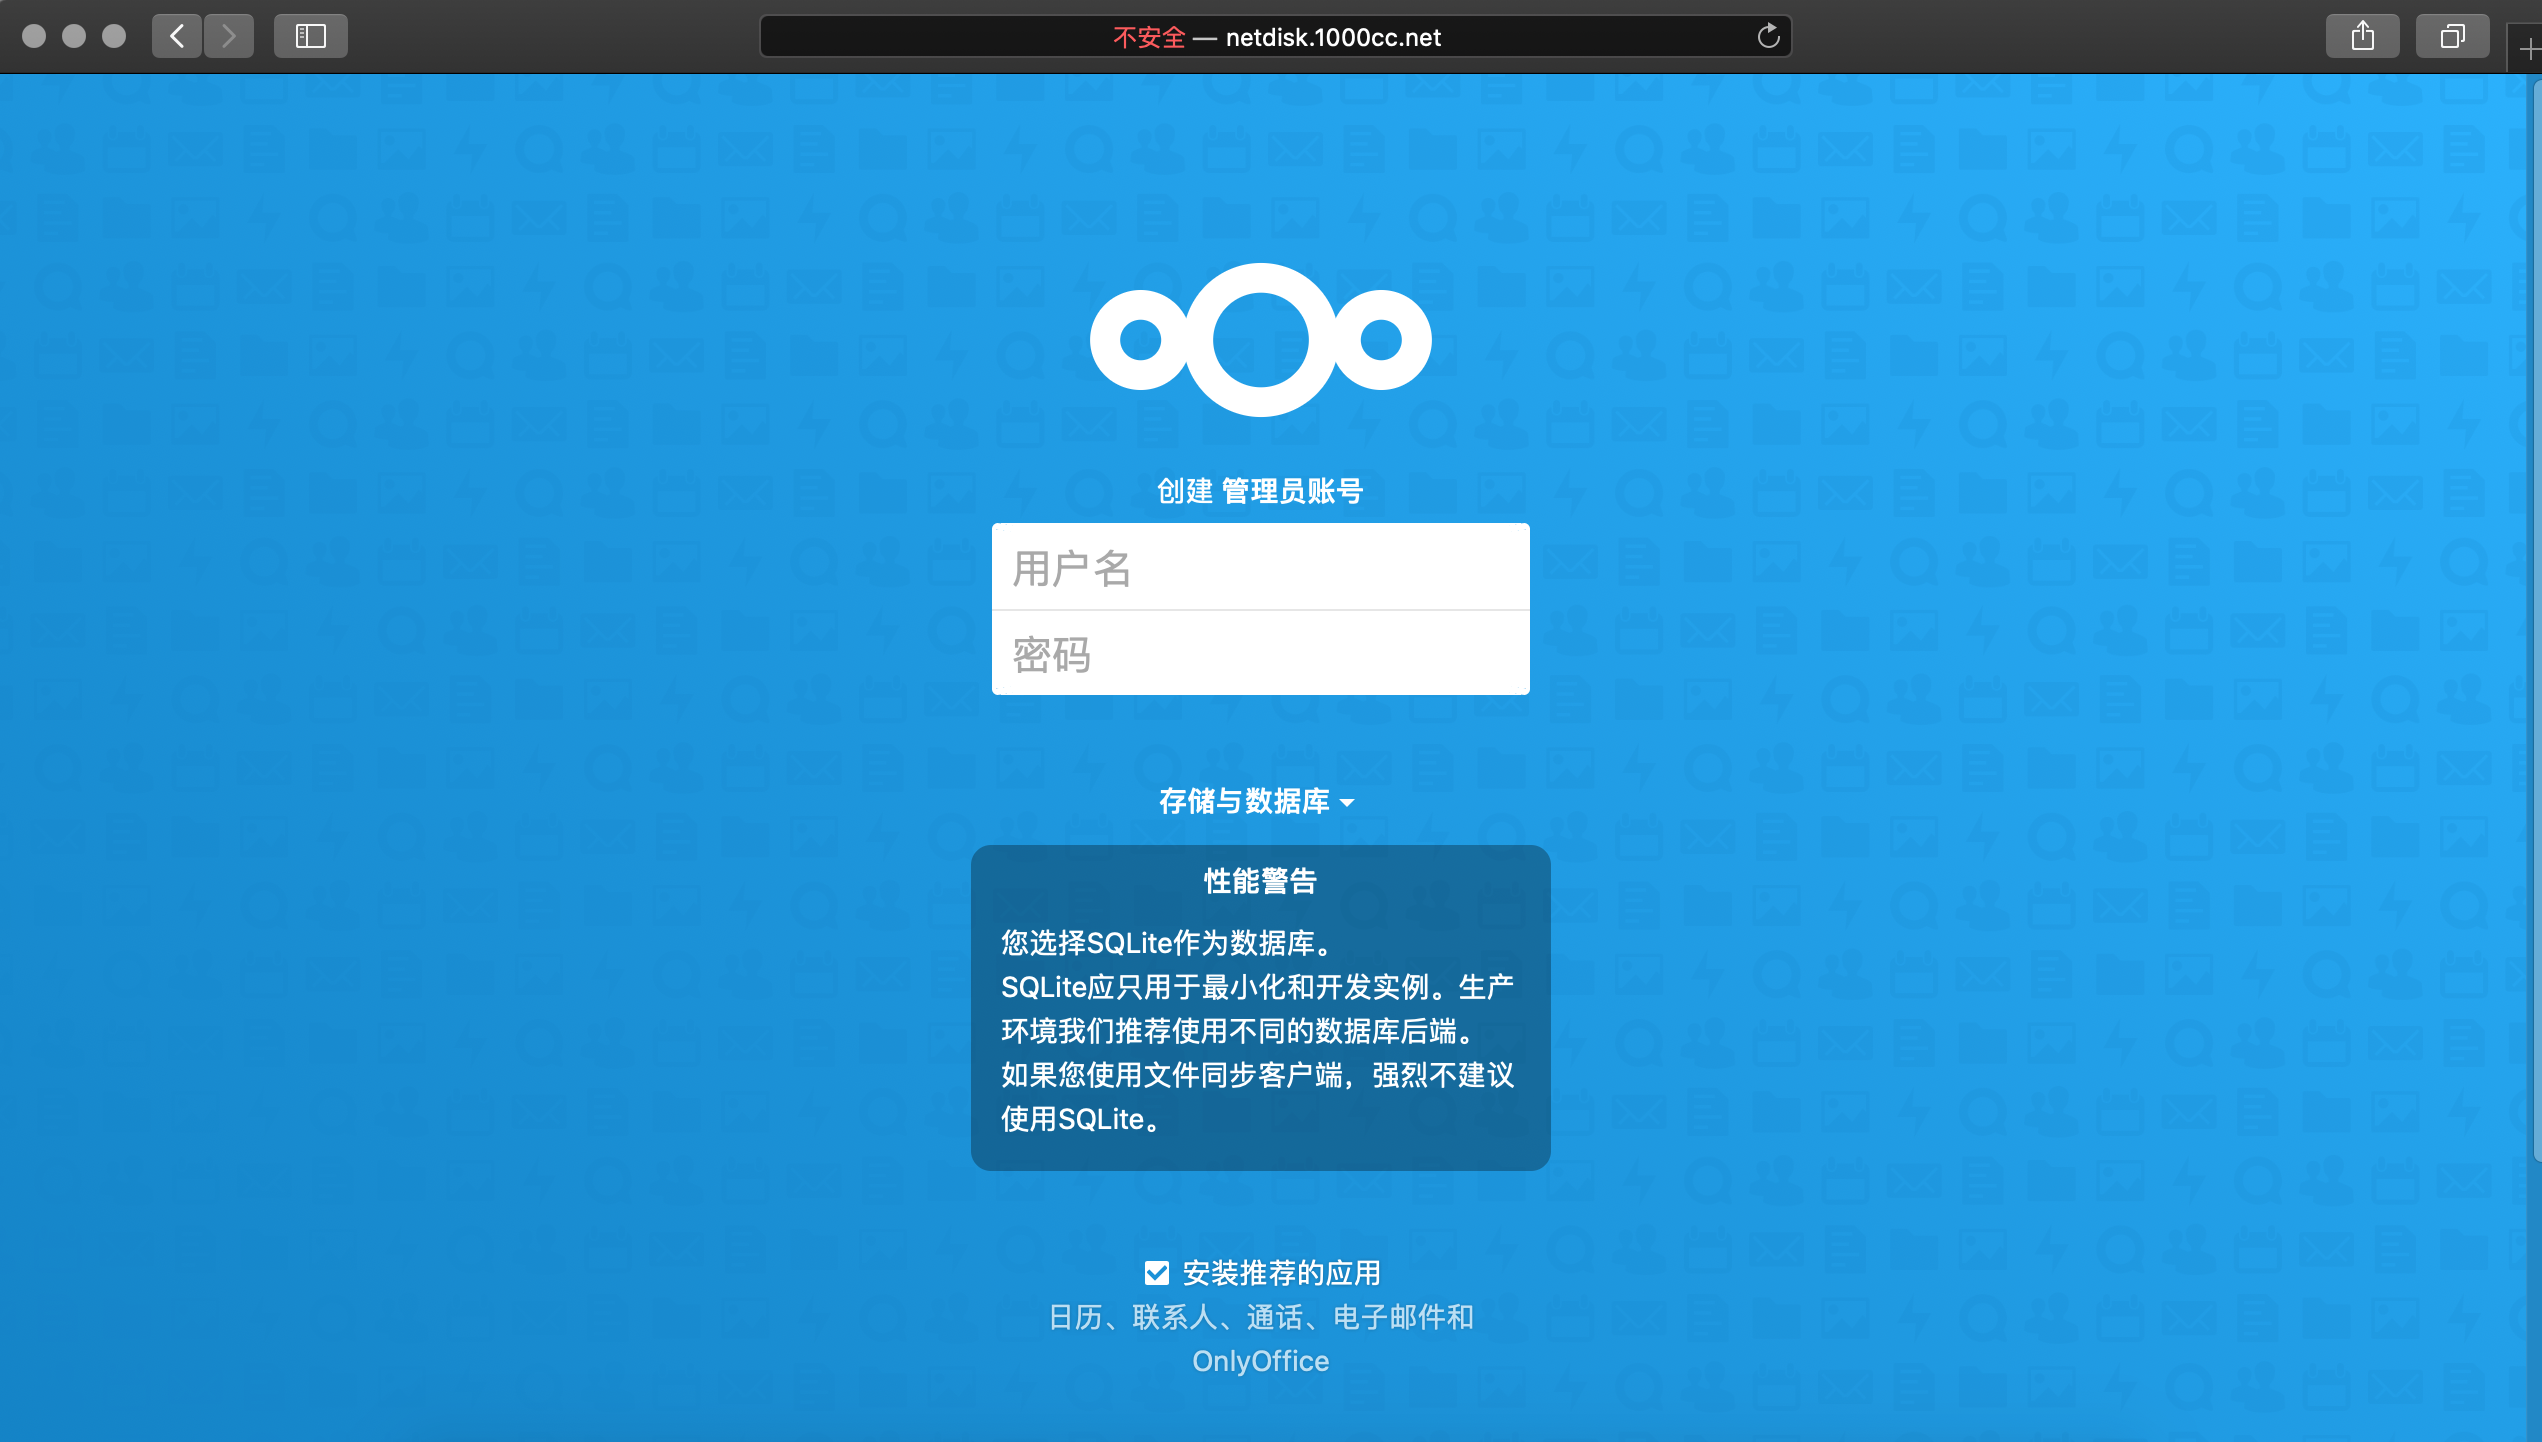Click the 创建 管理员账号 label
Screen dimensions: 2542x1442
pyautogui.click(x=1260, y=491)
